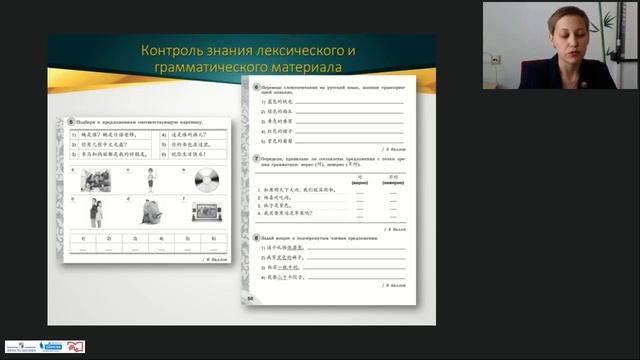Image resolution: width=640 pixels, height=360 pixels.
Task: Click the two children picture in exercise 5
Action: (96, 213)
